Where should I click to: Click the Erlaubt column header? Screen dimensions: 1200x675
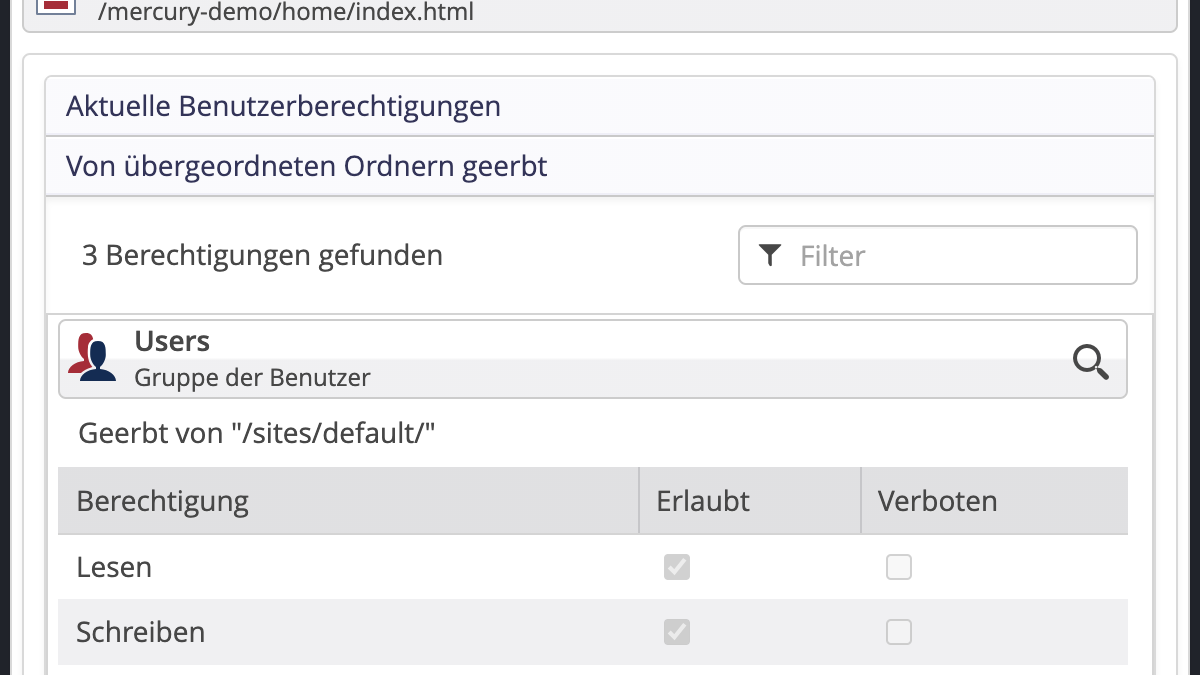pos(702,500)
